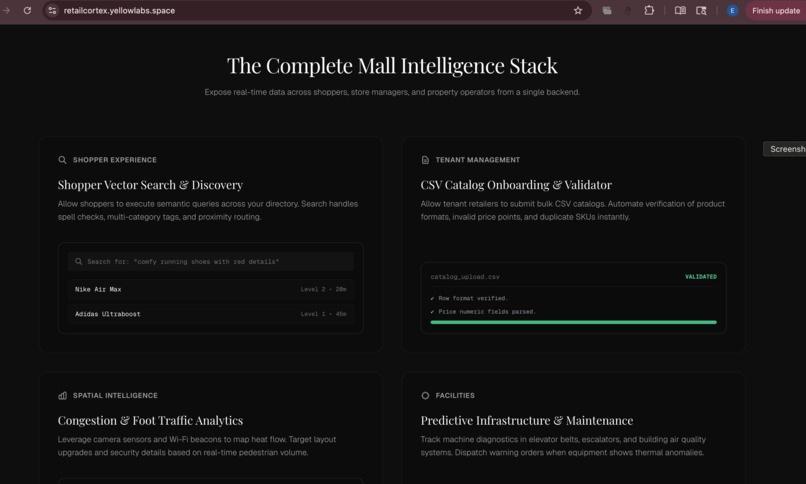Image resolution: width=806 pixels, height=484 pixels.
Task: Open the profile E avatar
Action: pyautogui.click(x=732, y=10)
